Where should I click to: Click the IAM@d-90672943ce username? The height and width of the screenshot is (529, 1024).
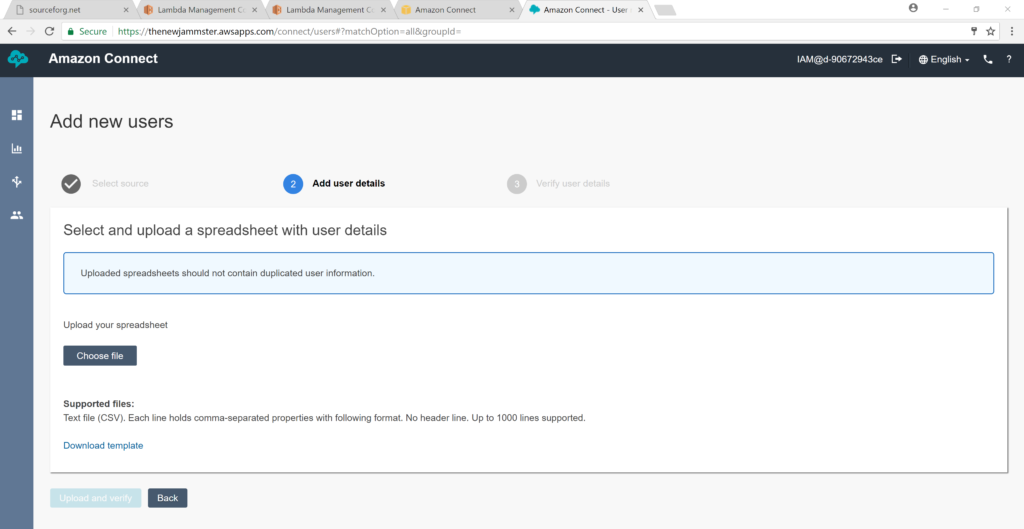(839, 59)
